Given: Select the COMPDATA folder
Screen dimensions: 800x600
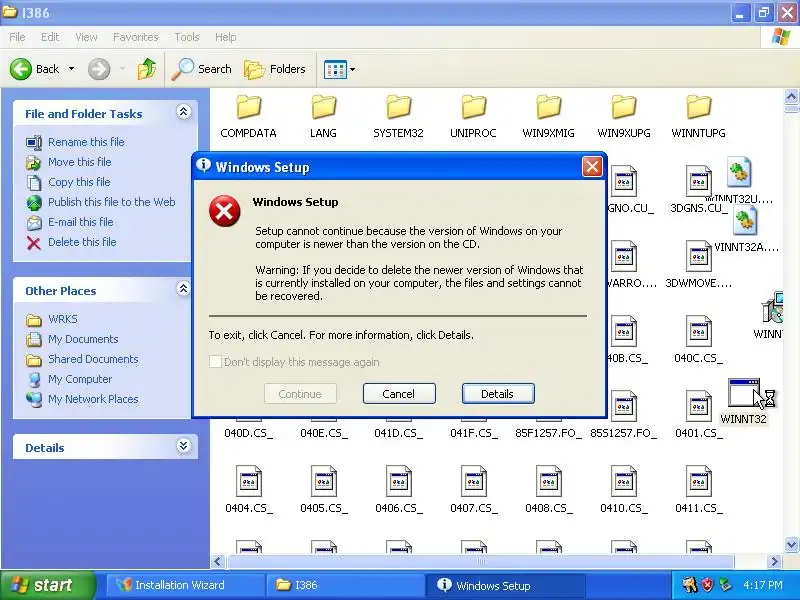Looking at the screenshot, I should tap(248, 117).
